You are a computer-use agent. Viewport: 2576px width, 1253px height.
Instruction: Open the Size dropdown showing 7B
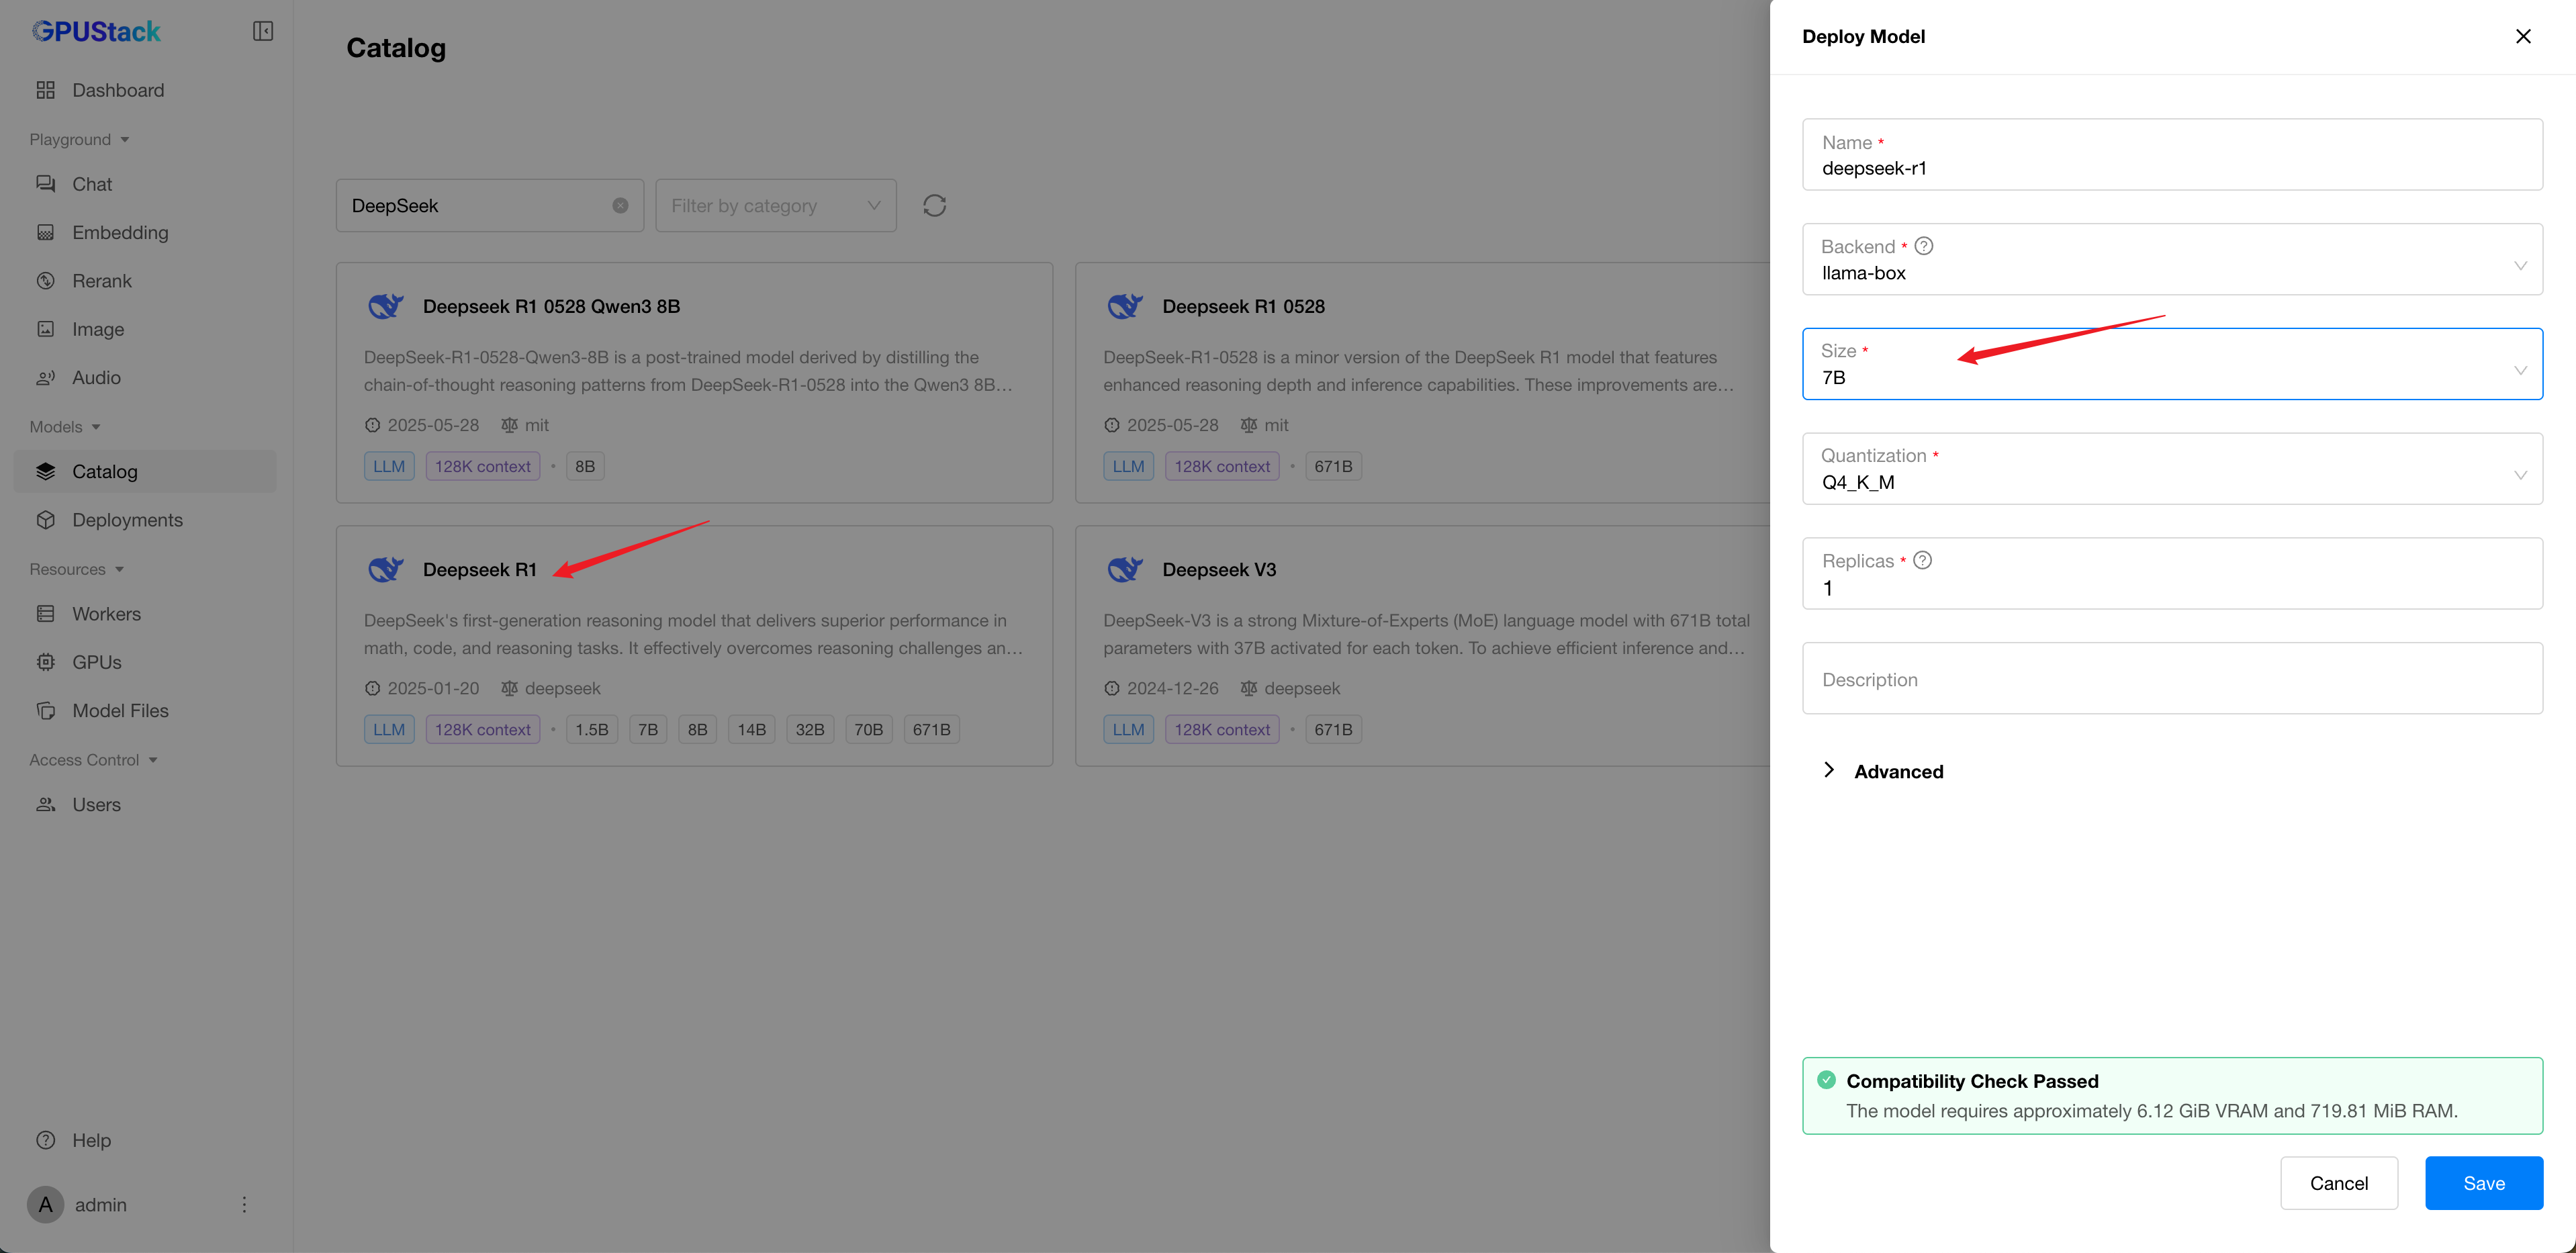click(x=2171, y=365)
